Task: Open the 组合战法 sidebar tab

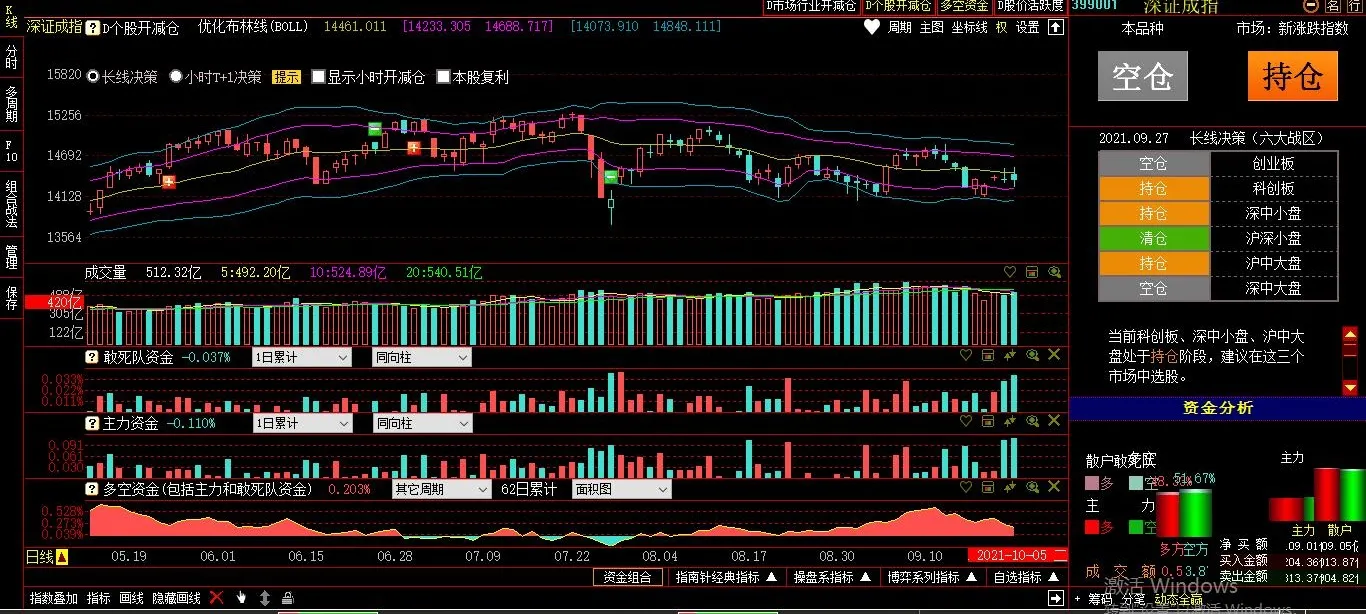Action: click(11, 204)
